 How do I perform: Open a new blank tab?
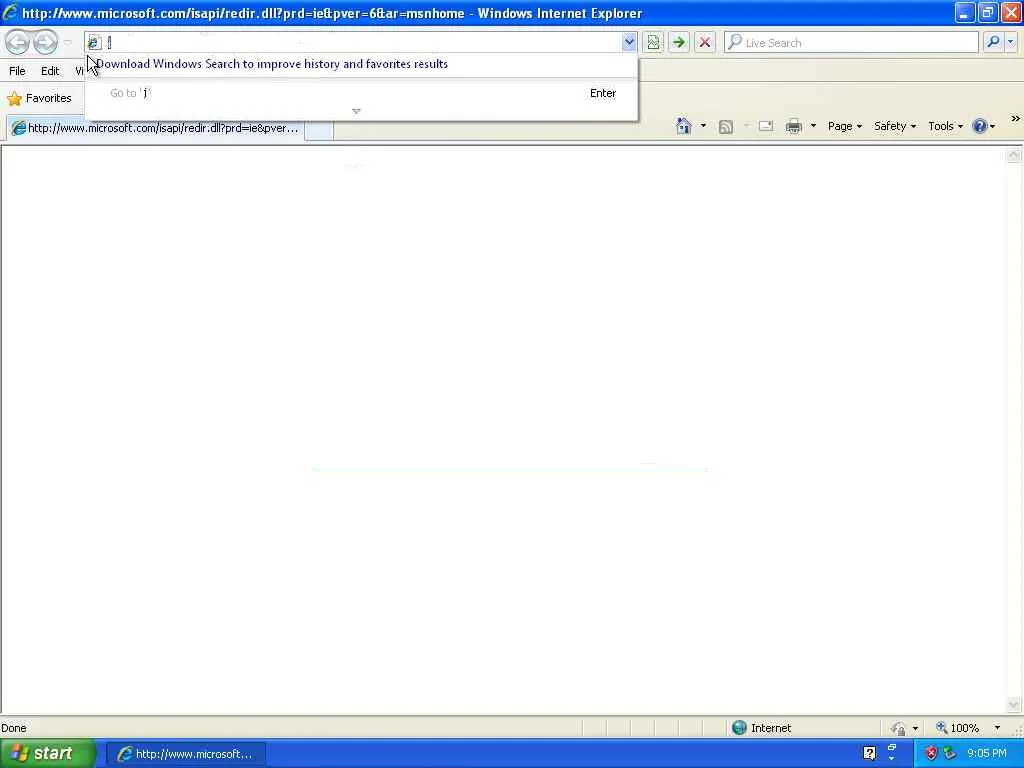(x=319, y=129)
